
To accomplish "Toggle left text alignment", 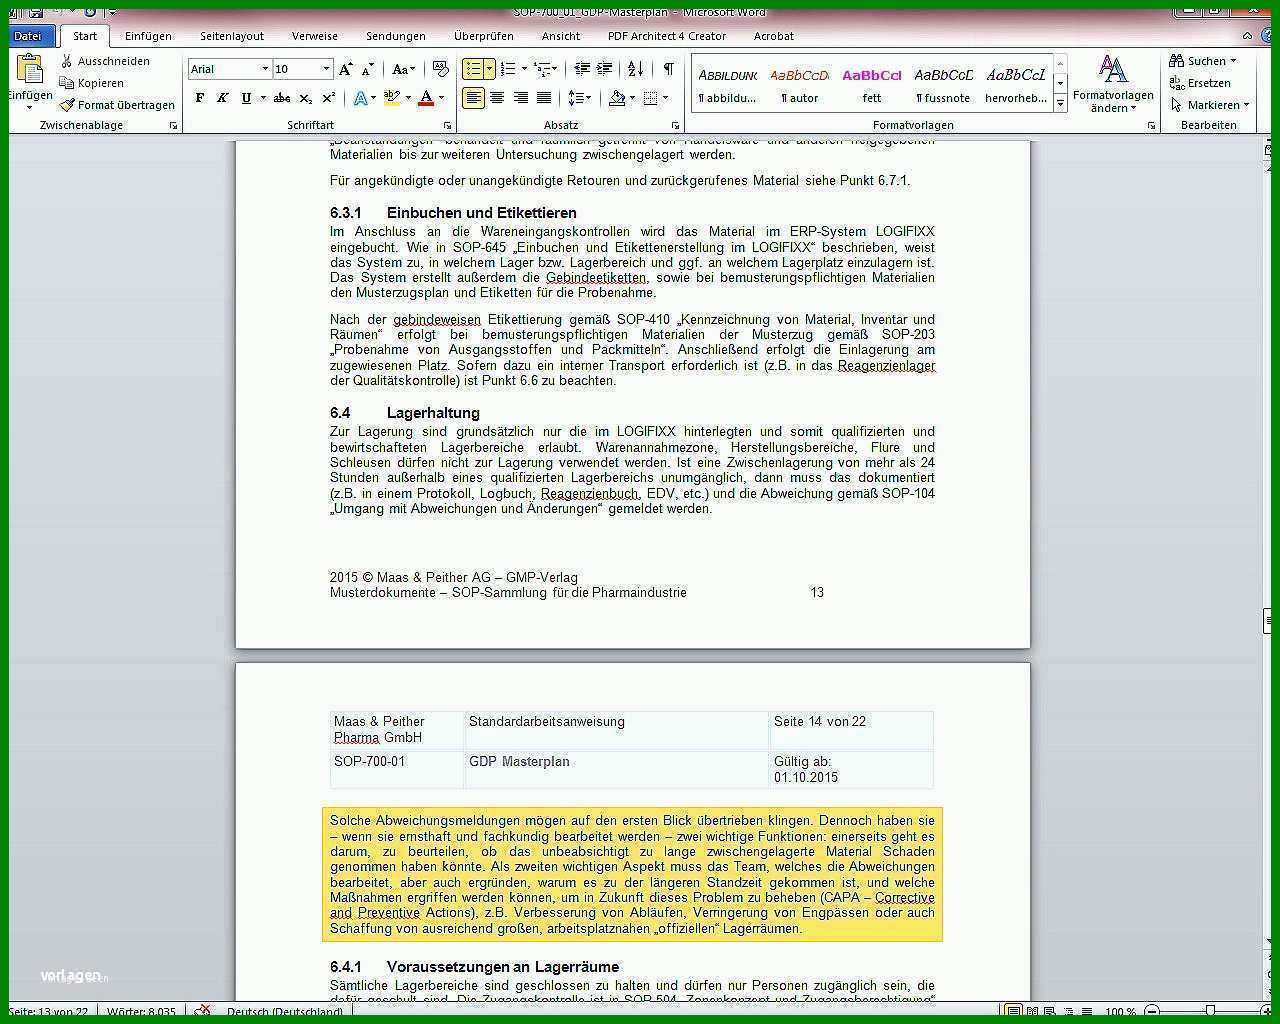I will 473,98.
